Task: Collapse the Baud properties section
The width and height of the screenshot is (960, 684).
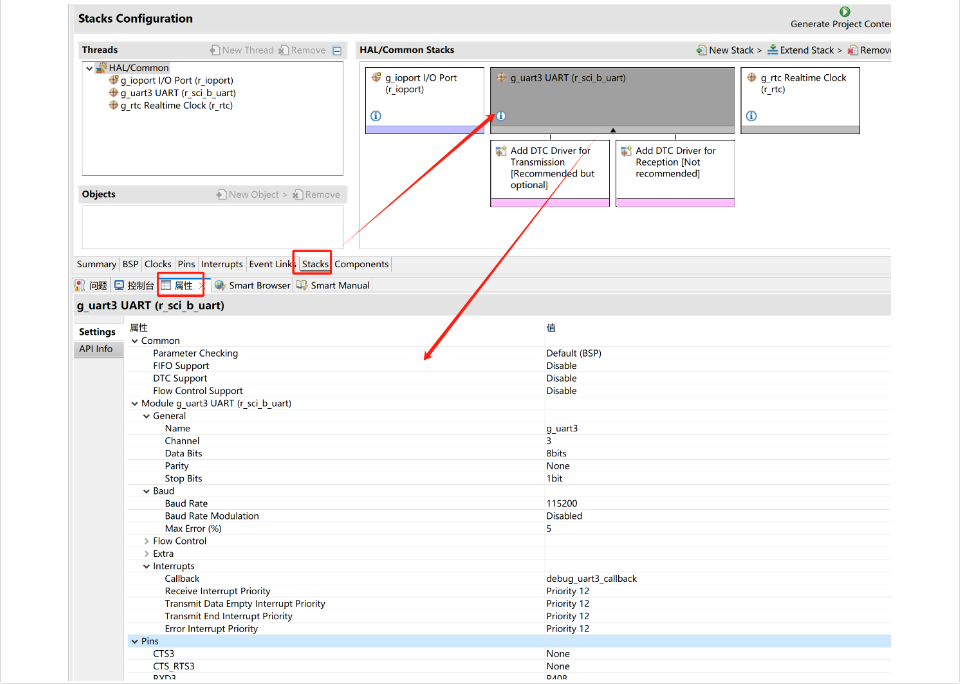Action: tap(146, 491)
